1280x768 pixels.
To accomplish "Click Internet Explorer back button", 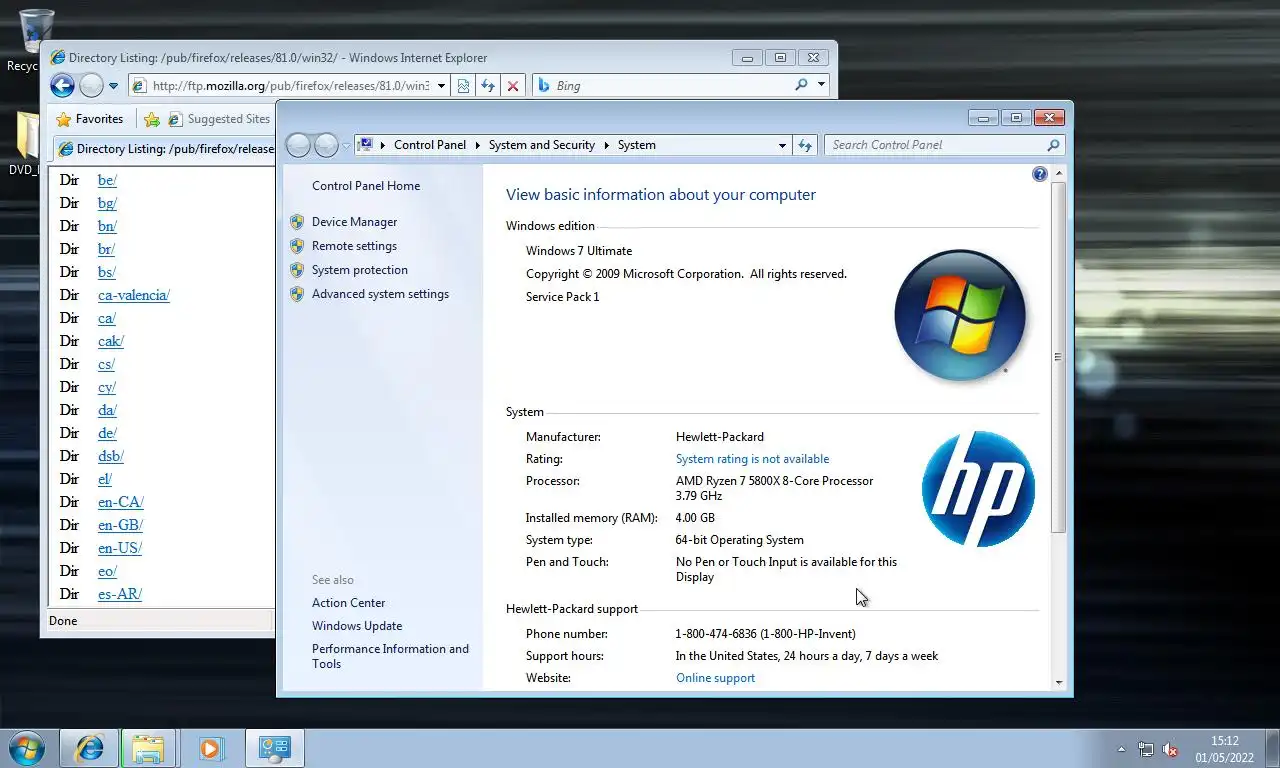I will click(x=62, y=86).
